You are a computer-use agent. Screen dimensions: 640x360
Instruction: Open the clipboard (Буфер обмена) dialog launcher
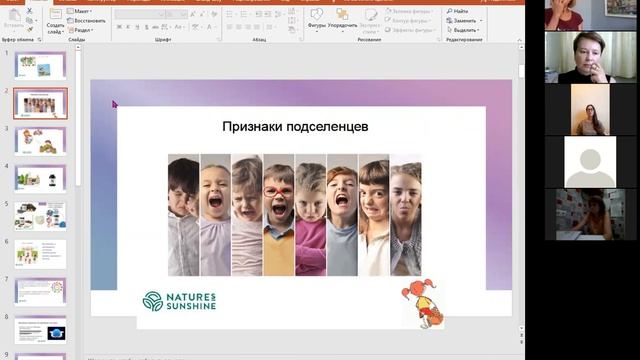tap(40, 40)
